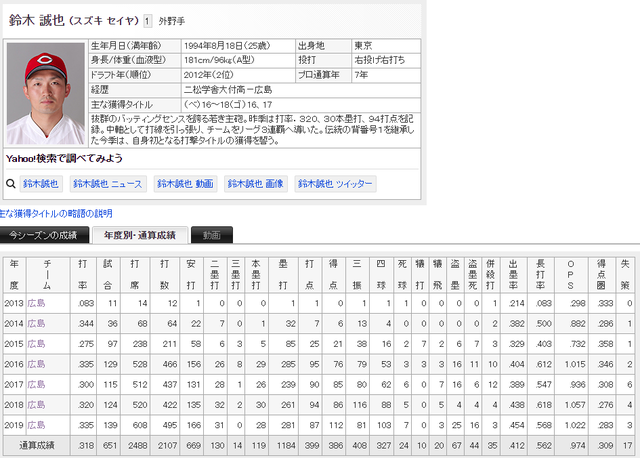Click career at-bats total 2107
This screenshot has width=640, height=458.
[167, 445]
